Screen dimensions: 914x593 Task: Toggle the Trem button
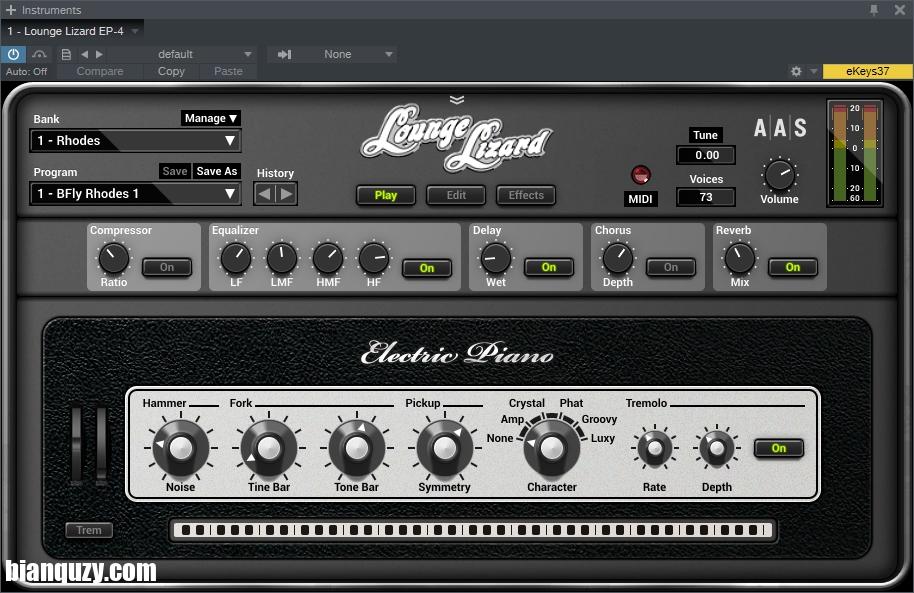[89, 530]
